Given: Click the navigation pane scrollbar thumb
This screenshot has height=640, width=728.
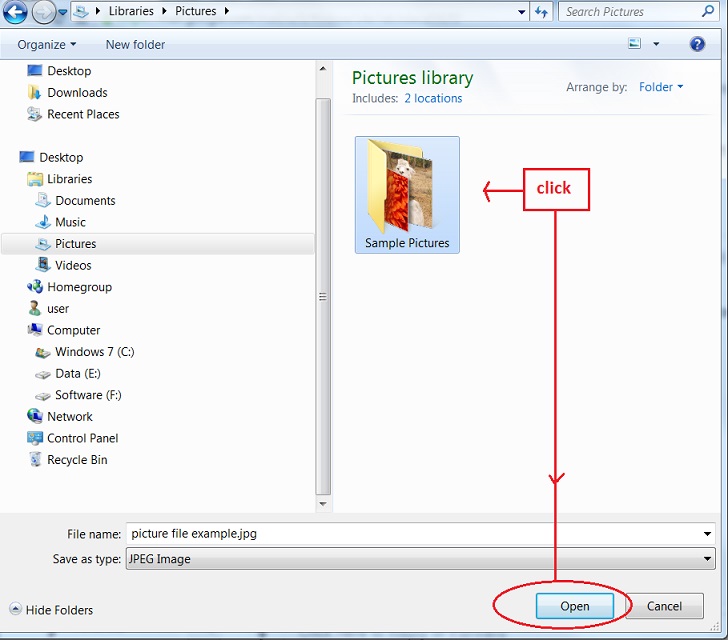Looking at the screenshot, I should (323, 297).
